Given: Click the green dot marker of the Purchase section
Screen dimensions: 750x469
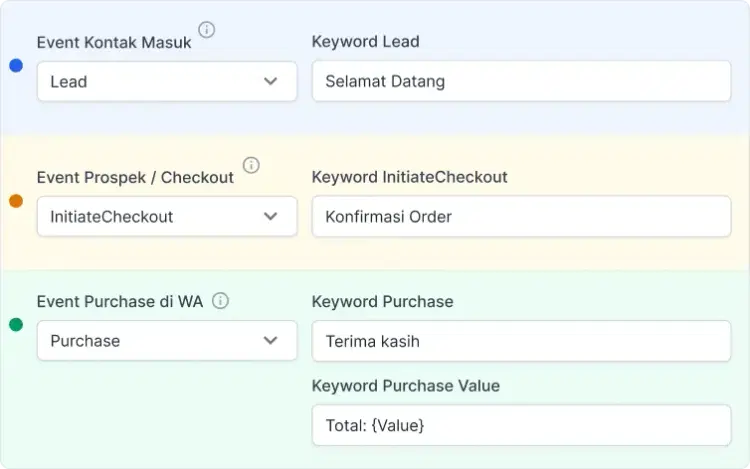Looking at the screenshot, I should [16, 325].
